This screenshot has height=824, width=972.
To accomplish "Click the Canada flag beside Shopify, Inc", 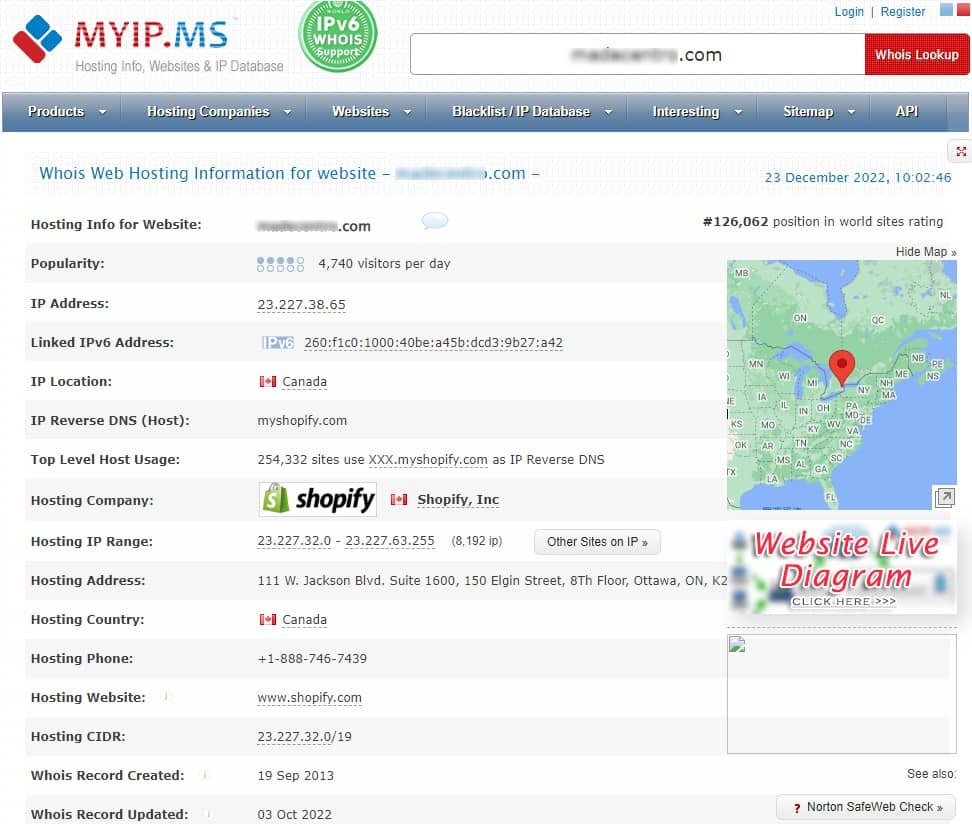I will point(399,499).
